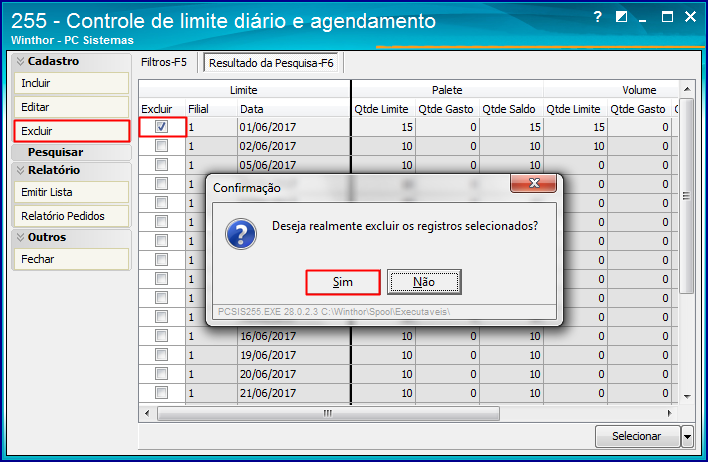The image size is (708, 462).
Task: Click the blue question mark icon in the Confirmação dialog
Action: (241, 234)
